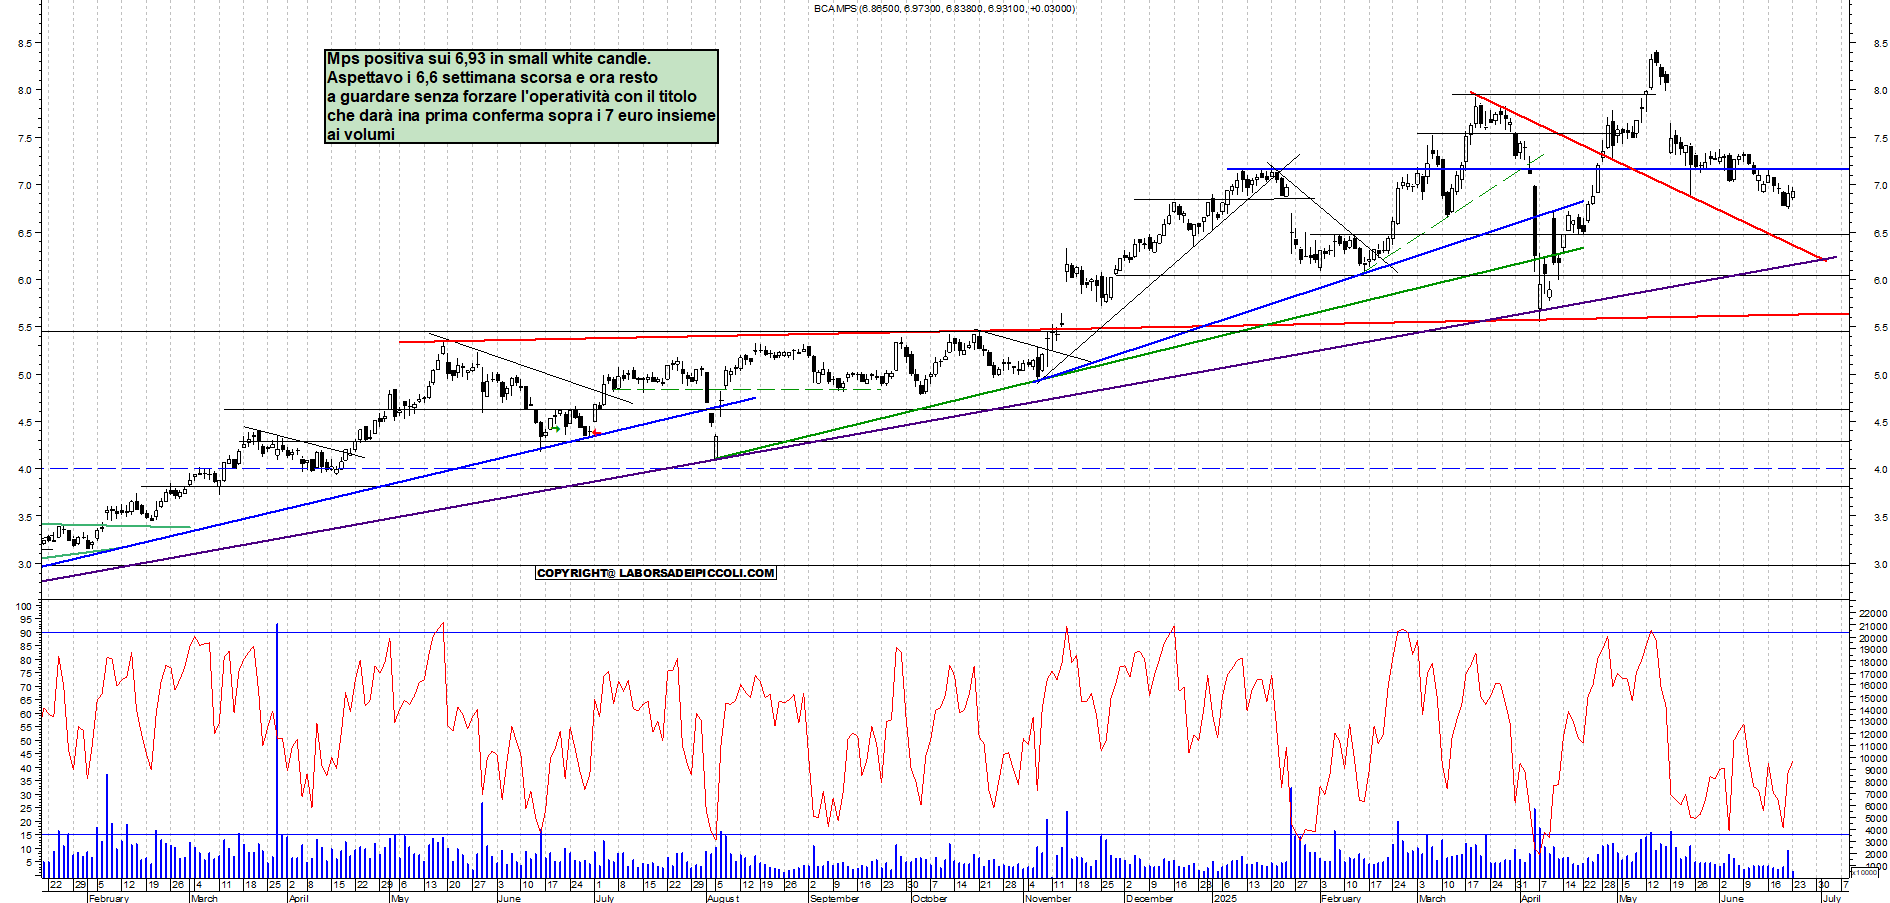Click the September label on the date axis
This screenshot has height=903, width=1890.
coord(834,898)
